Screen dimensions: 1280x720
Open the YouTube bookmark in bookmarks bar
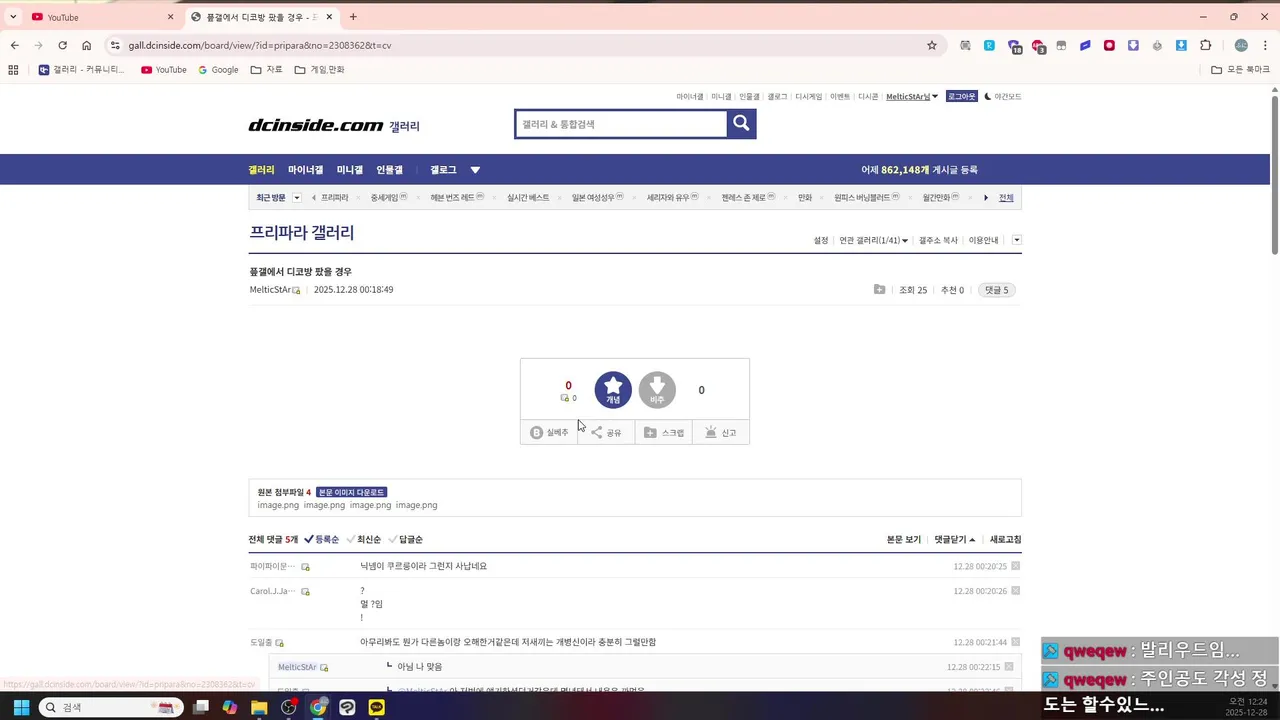pyautogui.click(x=164, y=70)
